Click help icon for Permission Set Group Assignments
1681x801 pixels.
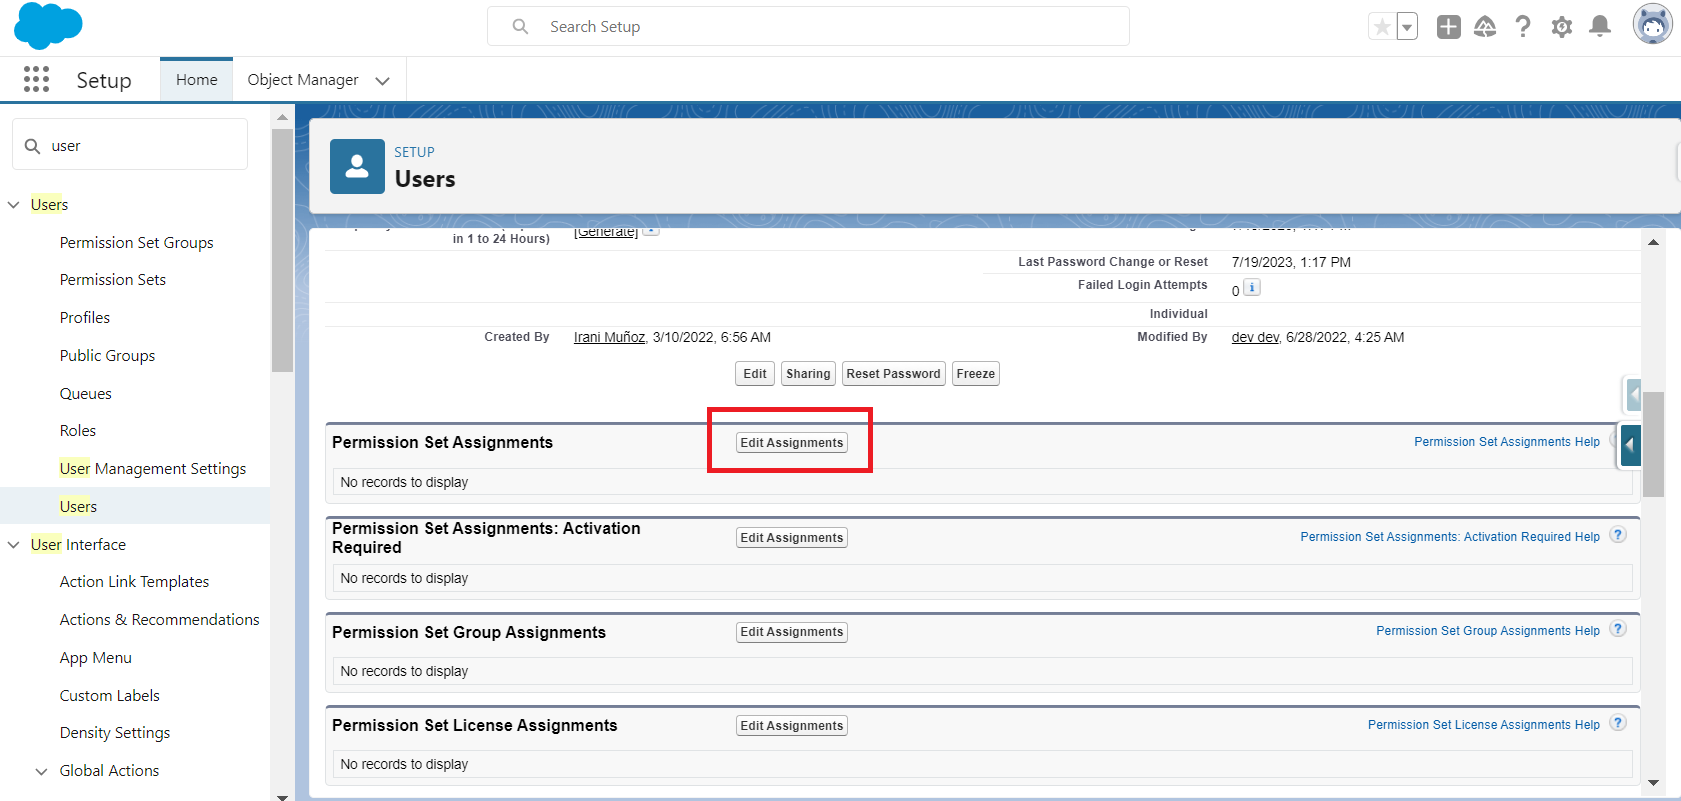1618,629
